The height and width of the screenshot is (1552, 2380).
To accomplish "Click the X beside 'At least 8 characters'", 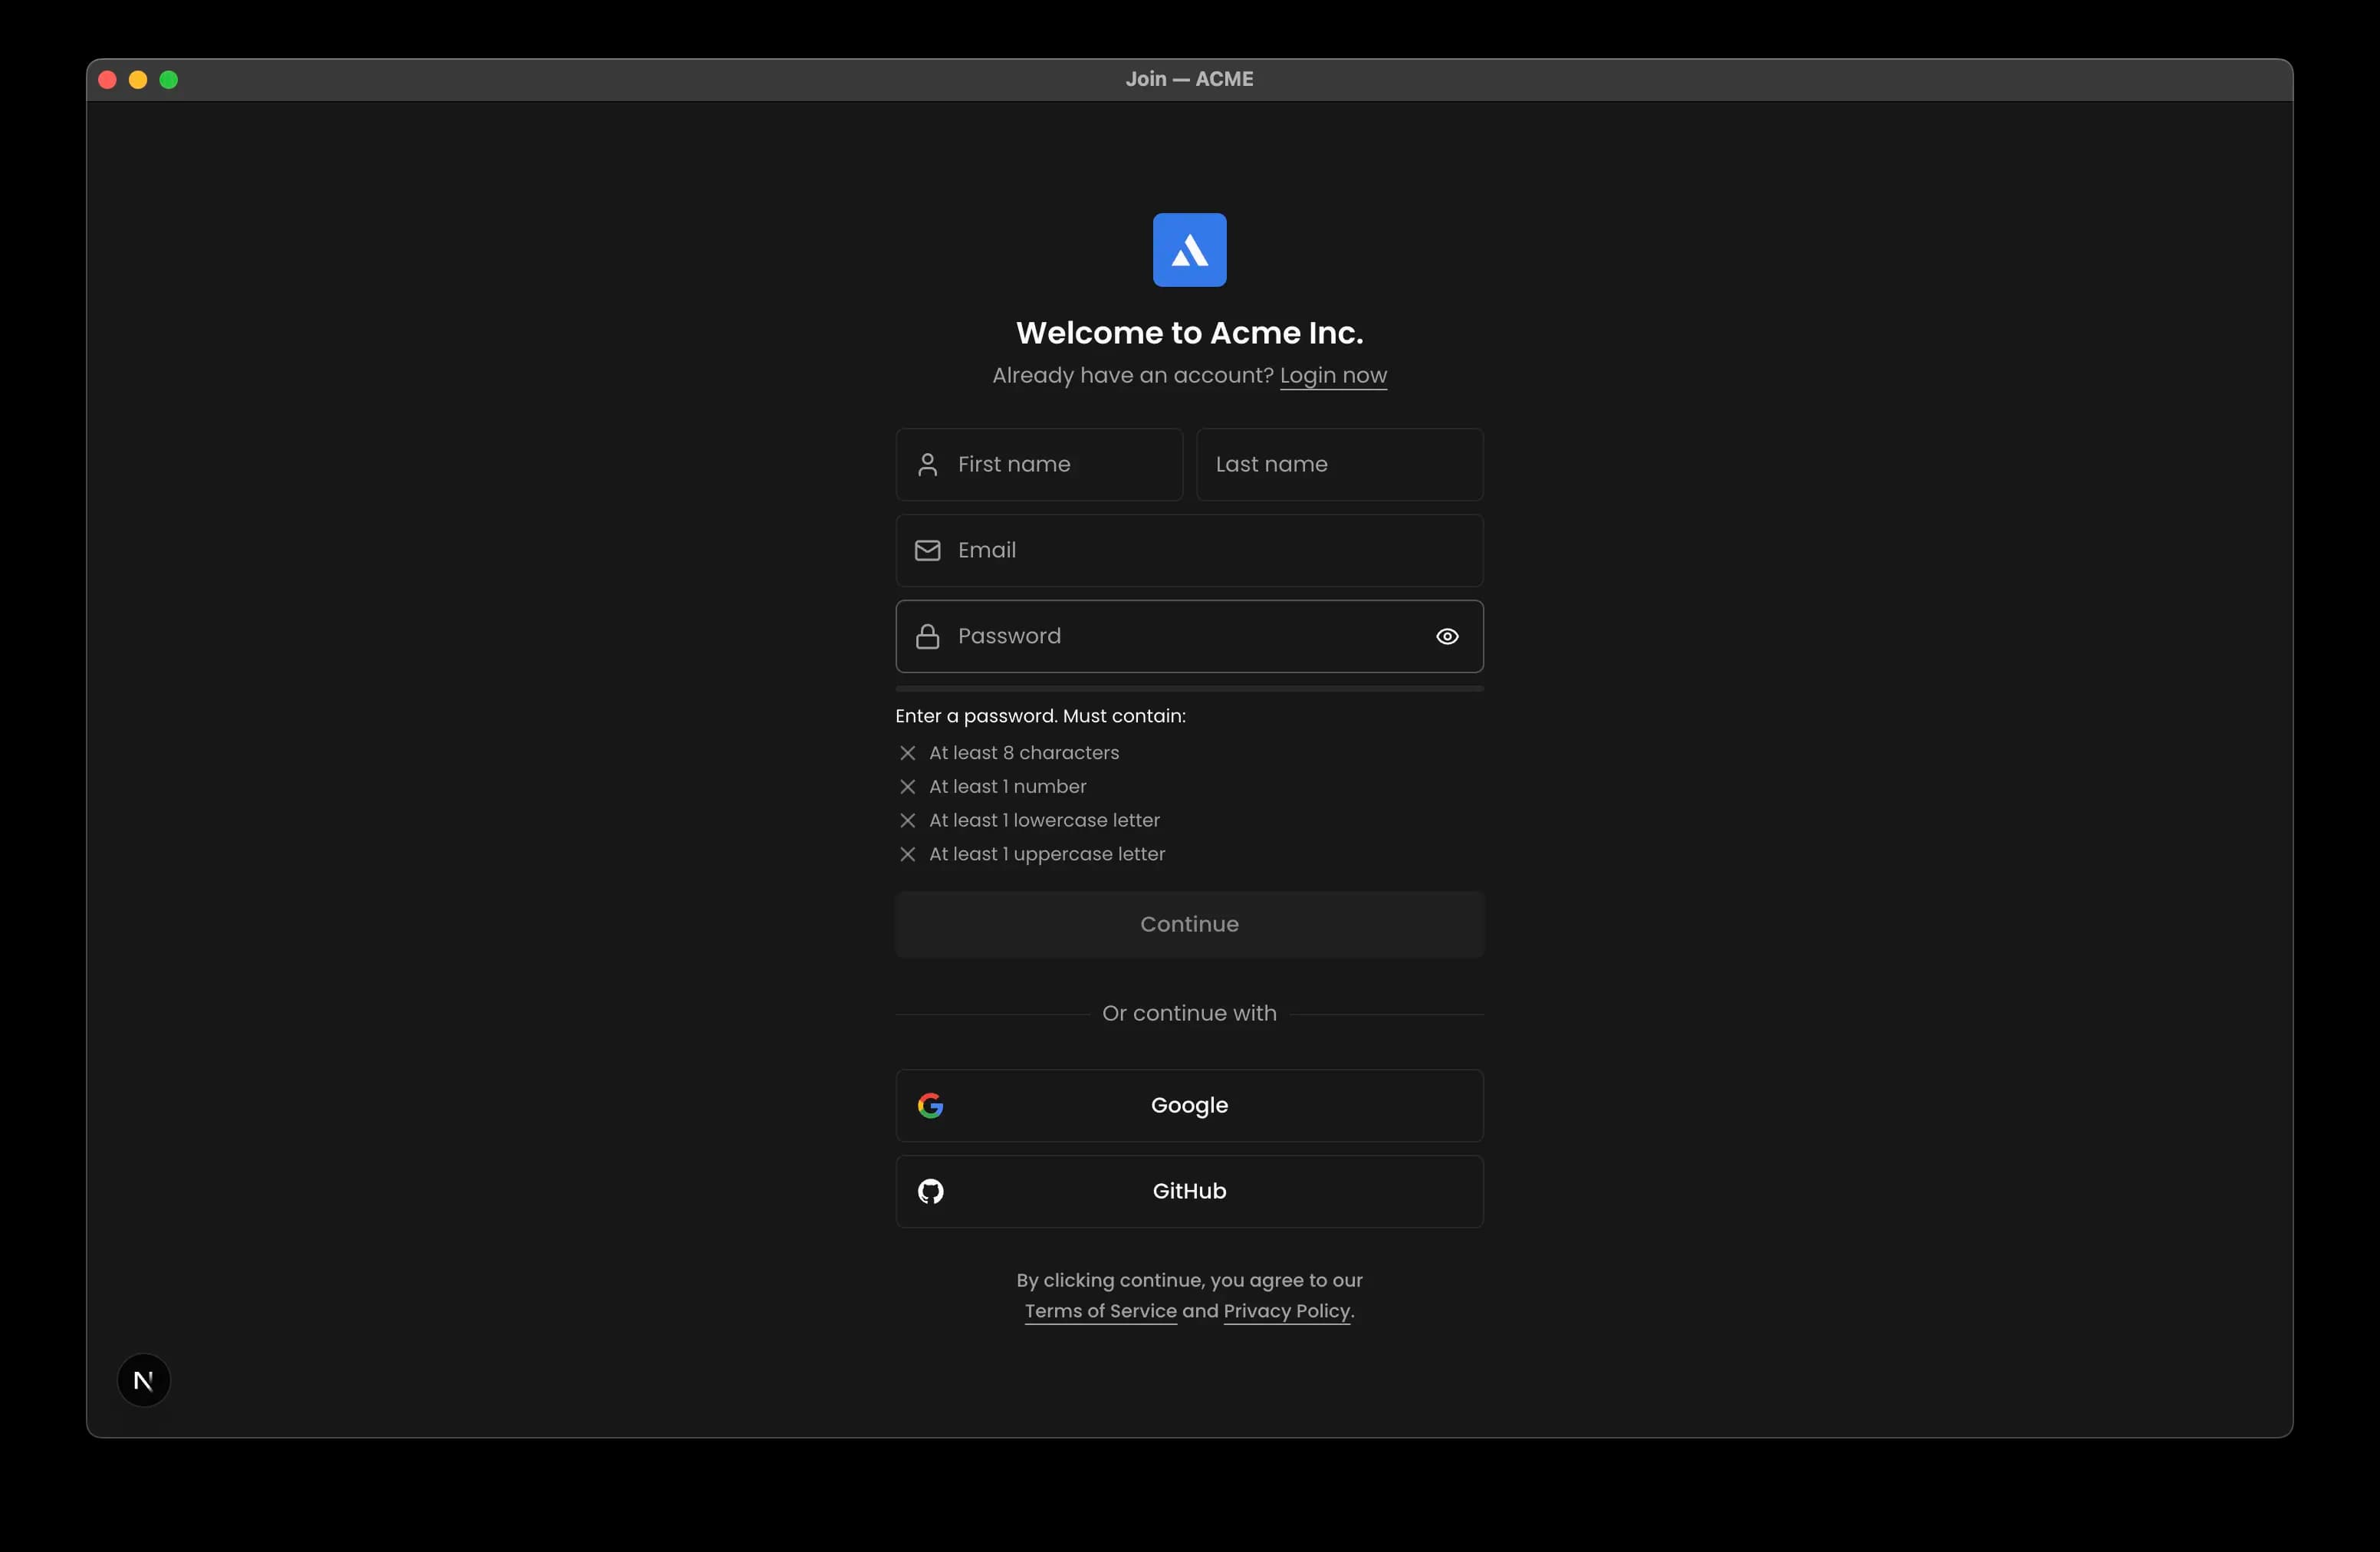I will (x=907, y=753).
